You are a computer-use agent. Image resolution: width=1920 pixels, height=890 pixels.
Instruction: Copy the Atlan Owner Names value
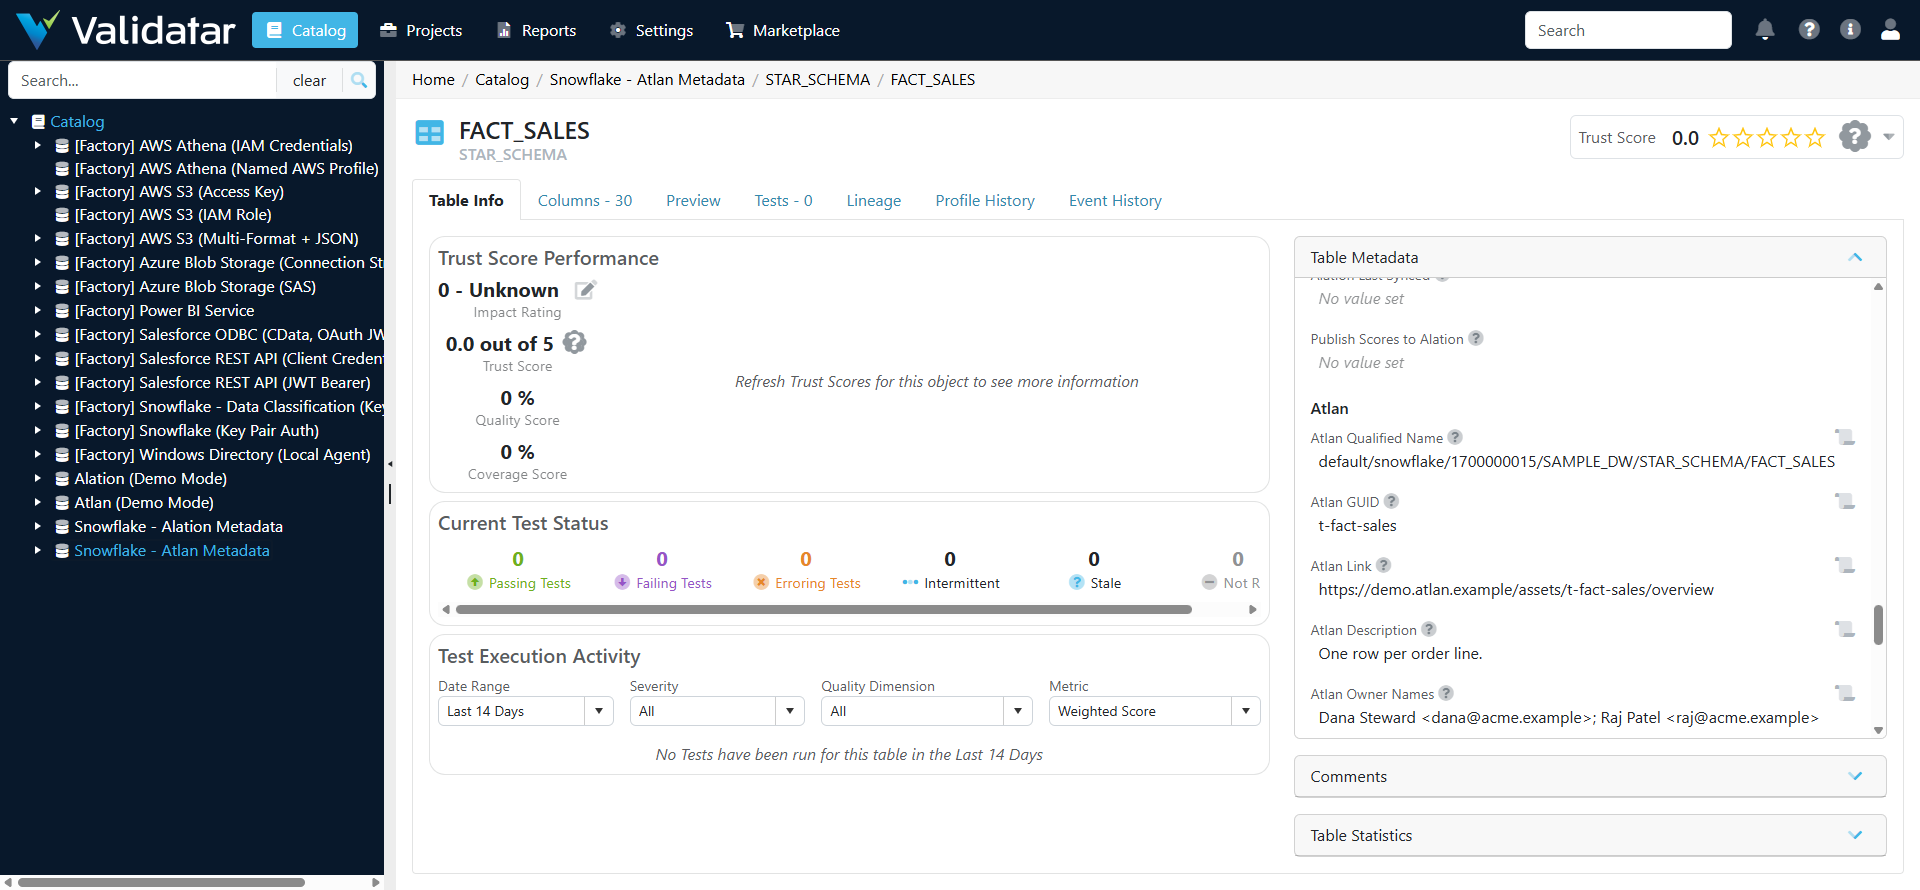(x=1845, y=693)
